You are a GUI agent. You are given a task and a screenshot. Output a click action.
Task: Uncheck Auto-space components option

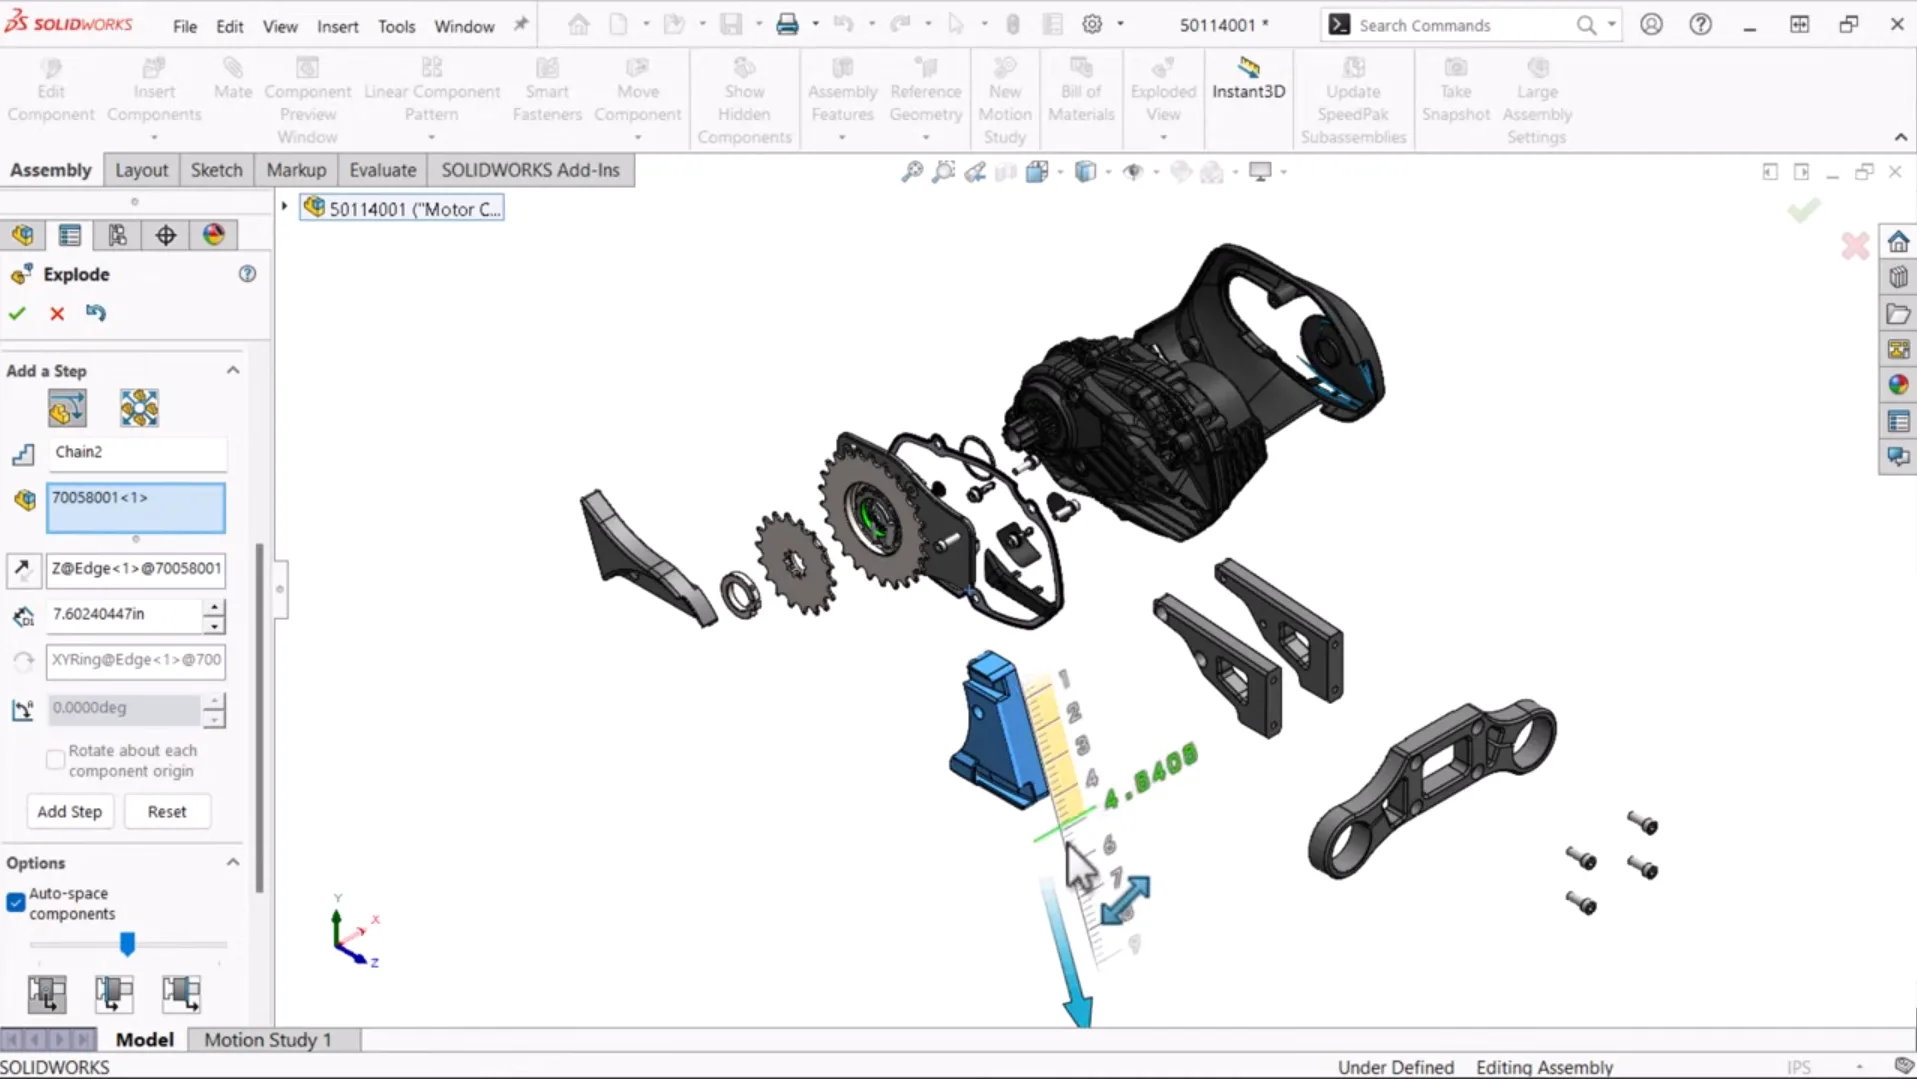[x=16, y=903]
